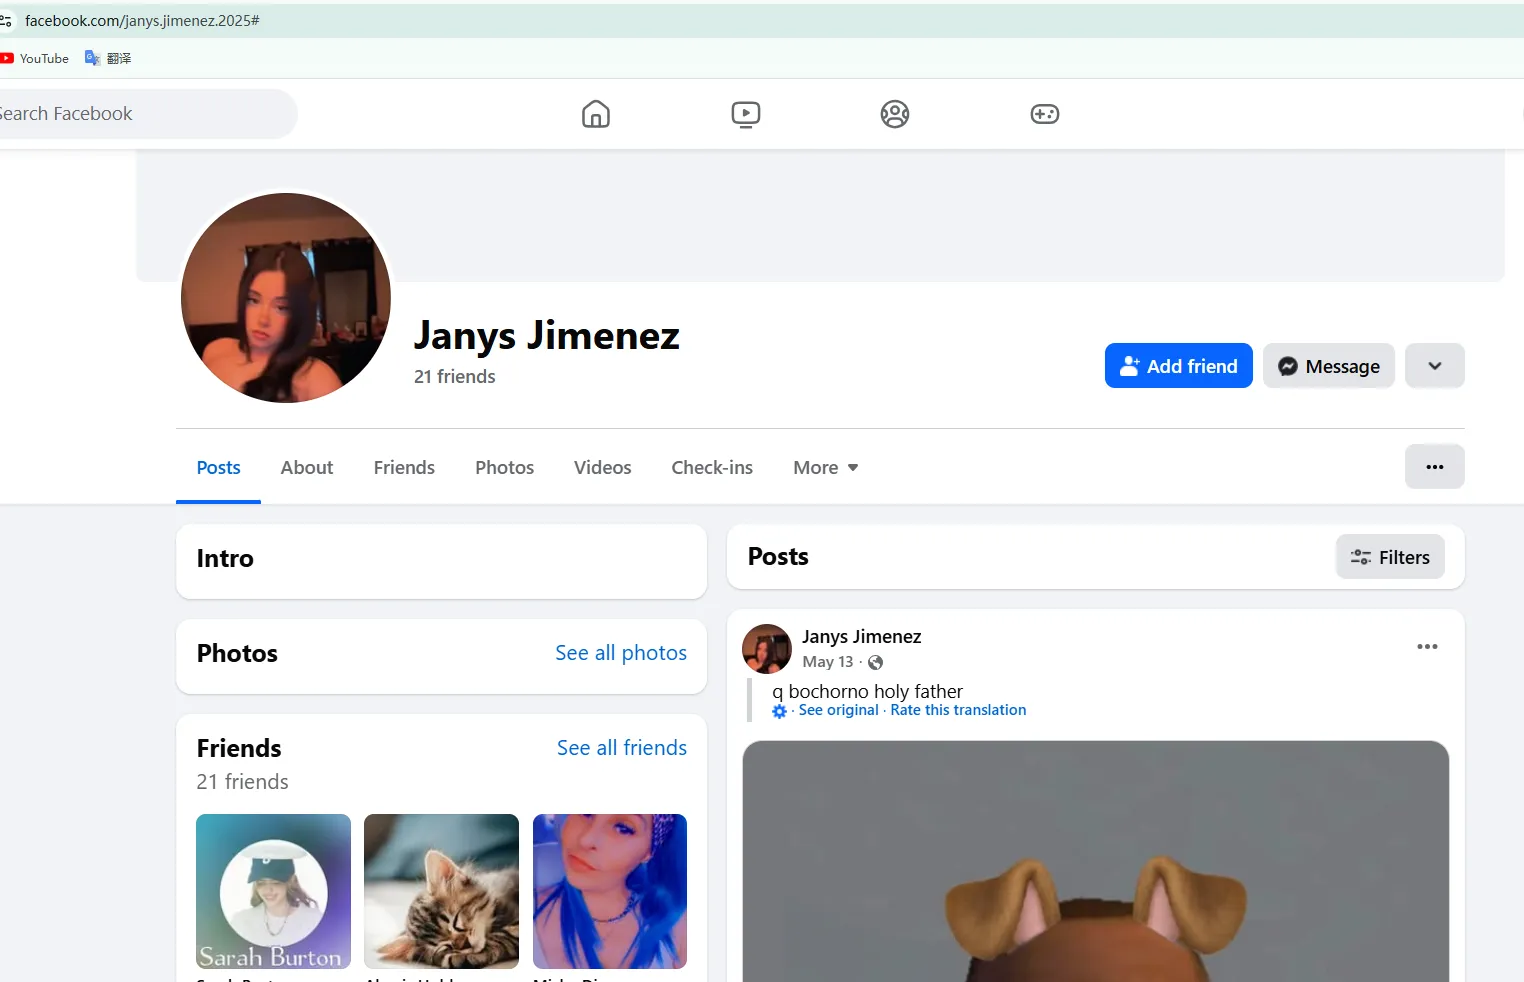Click the site info icon in address bar
The width and height of the screenshot is (1524, 982).
pyautogui.click(x=5, y=21)
